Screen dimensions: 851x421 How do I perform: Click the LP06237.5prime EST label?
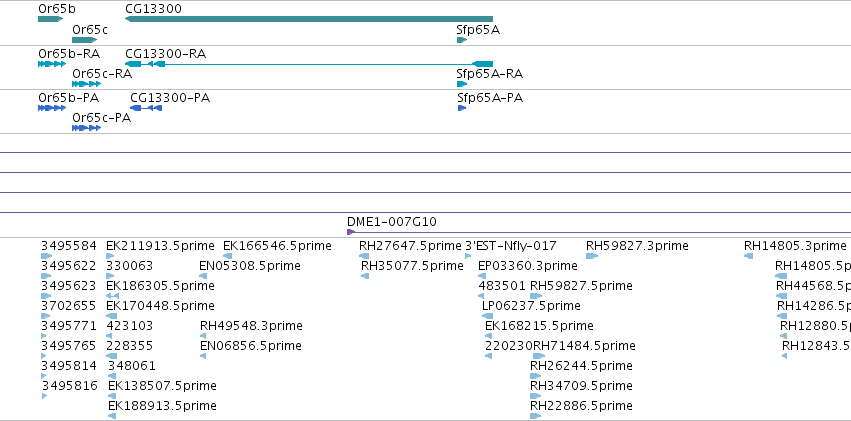click(x=531, y=306)
